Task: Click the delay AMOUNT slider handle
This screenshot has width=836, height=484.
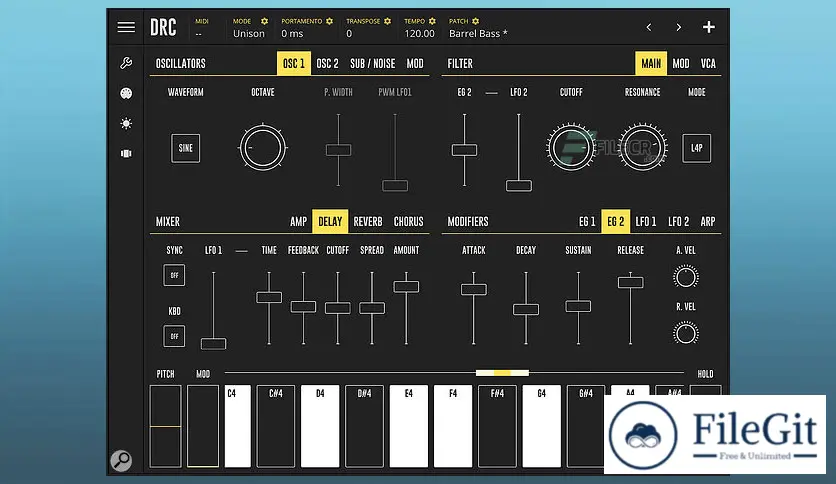Action: (x=406, y=287)
